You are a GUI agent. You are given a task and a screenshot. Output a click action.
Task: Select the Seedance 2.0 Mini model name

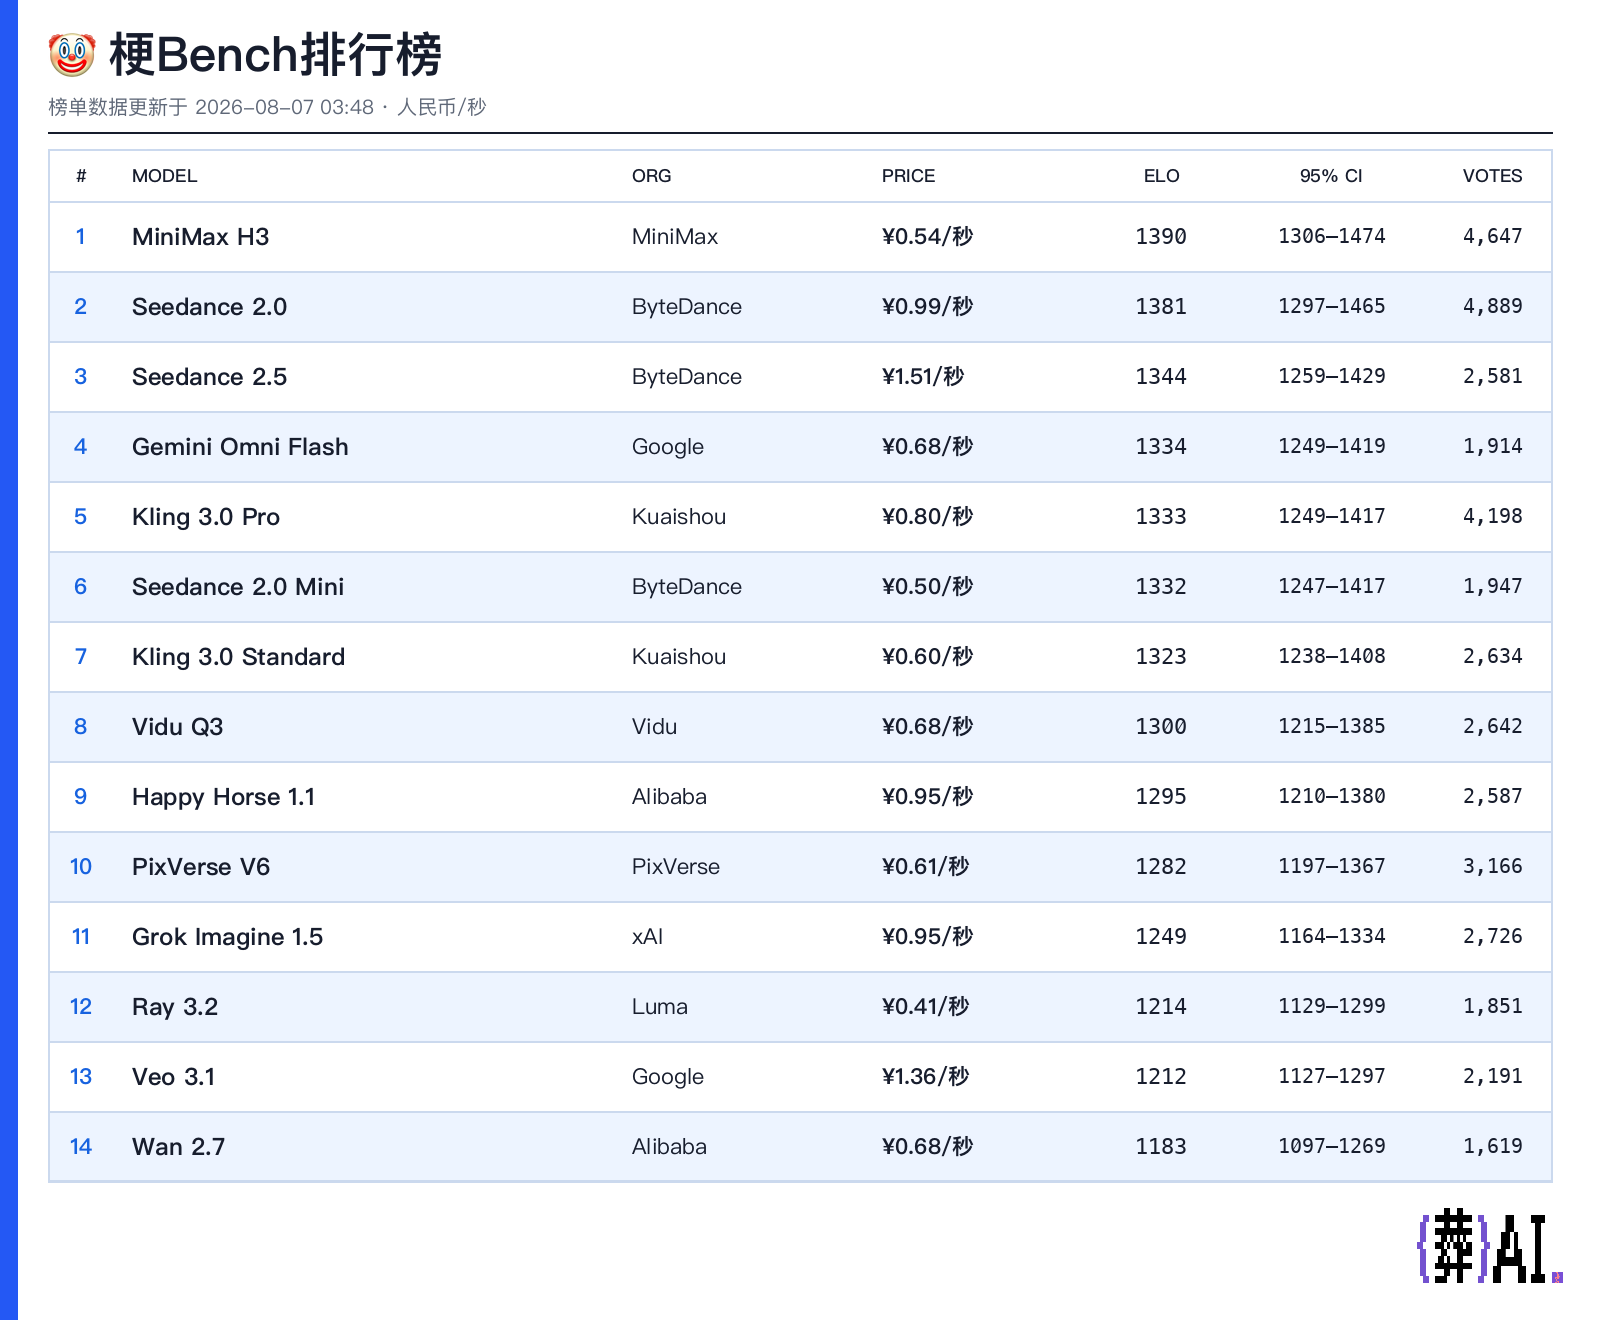point(238,587)
